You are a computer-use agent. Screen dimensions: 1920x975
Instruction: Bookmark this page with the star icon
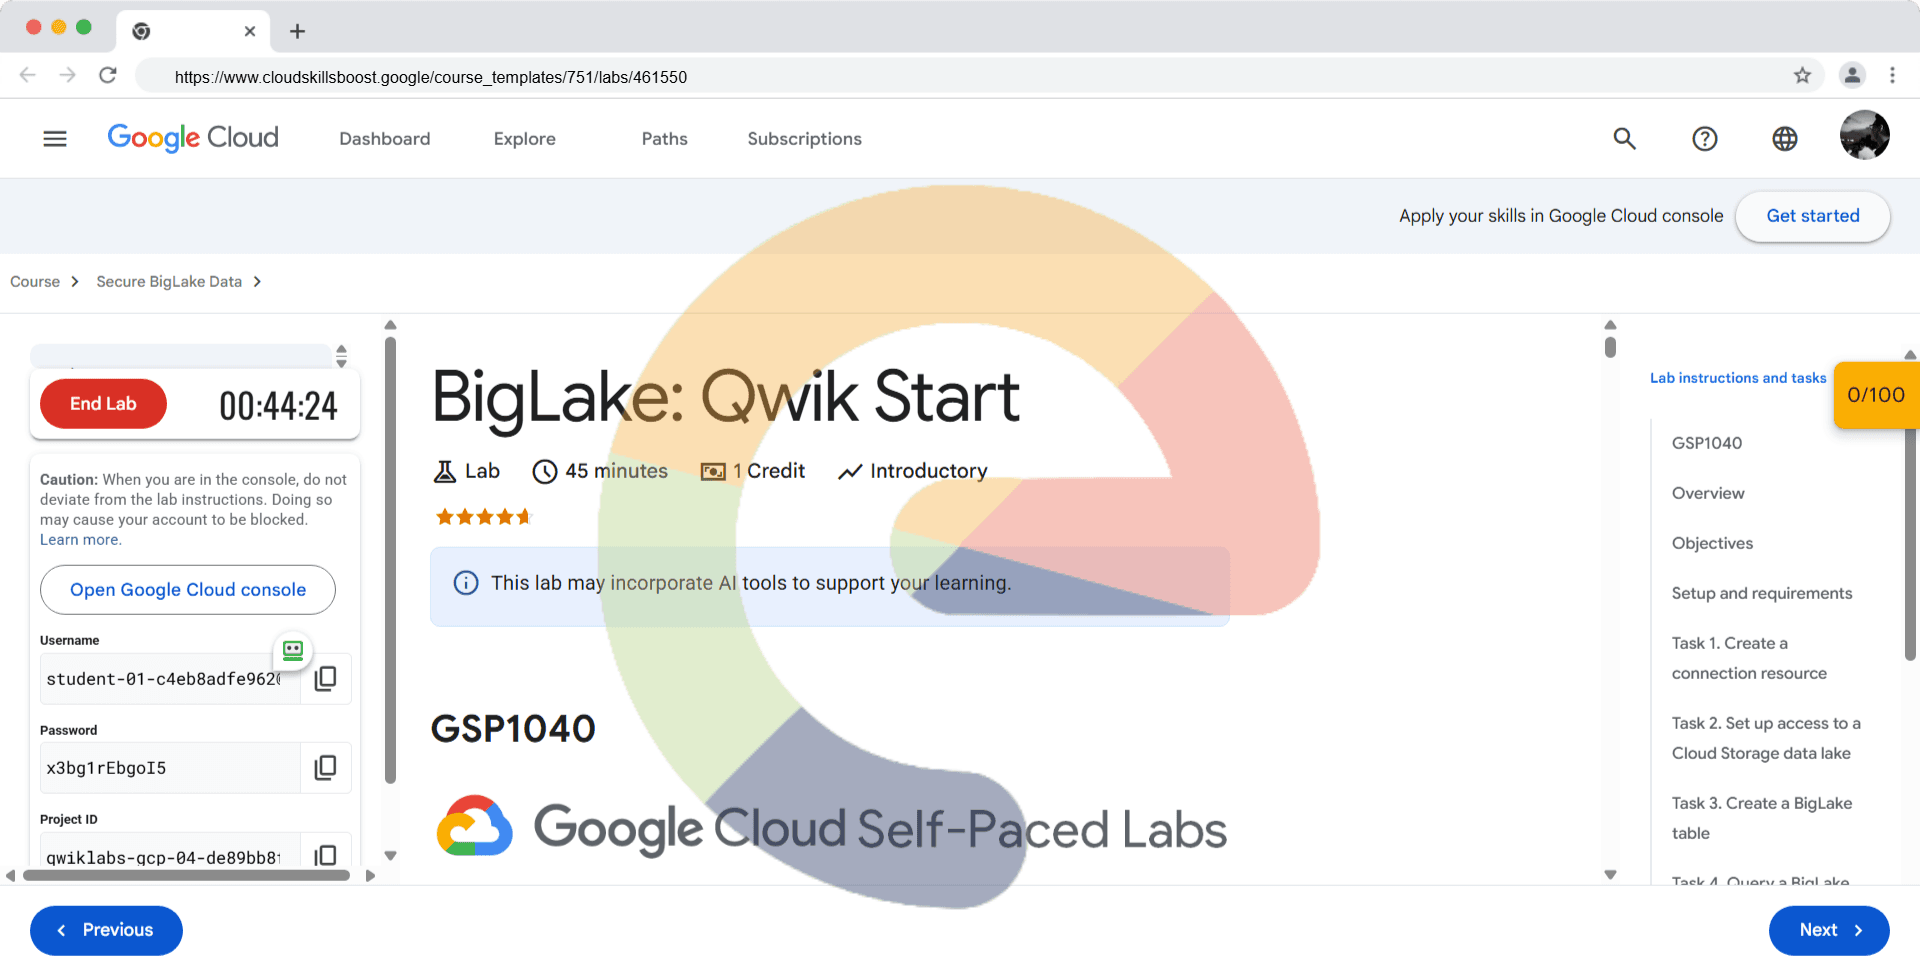1802,75
